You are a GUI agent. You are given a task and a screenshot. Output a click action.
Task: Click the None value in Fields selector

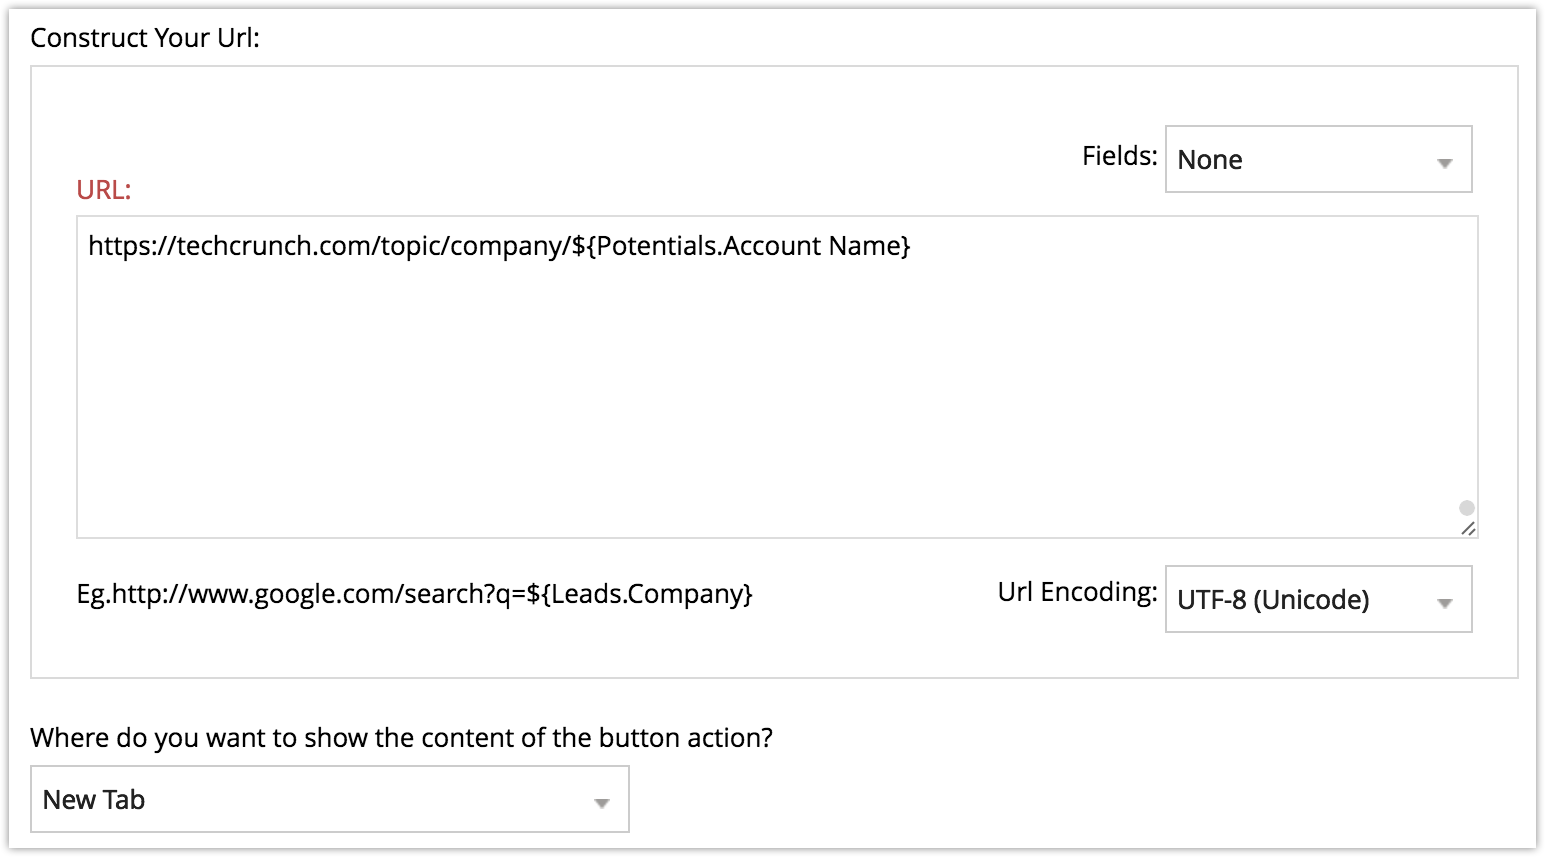pyautogui.click(x=1210, y=160)
